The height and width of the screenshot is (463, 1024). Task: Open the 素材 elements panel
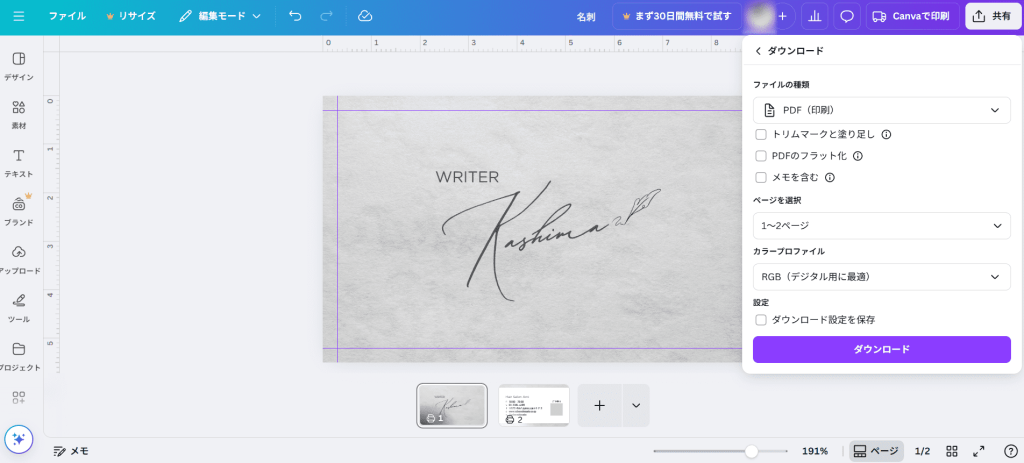tap(19, 115)
